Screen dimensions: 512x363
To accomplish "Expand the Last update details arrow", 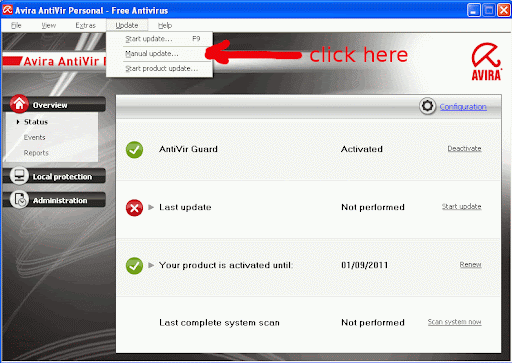I will (151, 207).
